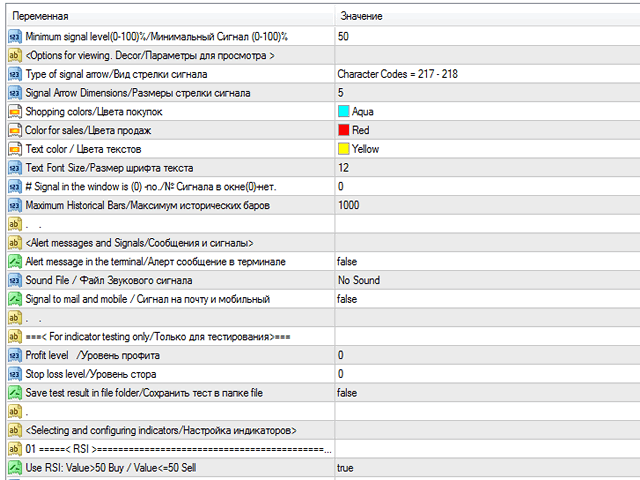Click the boolean icon beside Save test result
This screenshot has width=640, height=480.
click(15, 393)
